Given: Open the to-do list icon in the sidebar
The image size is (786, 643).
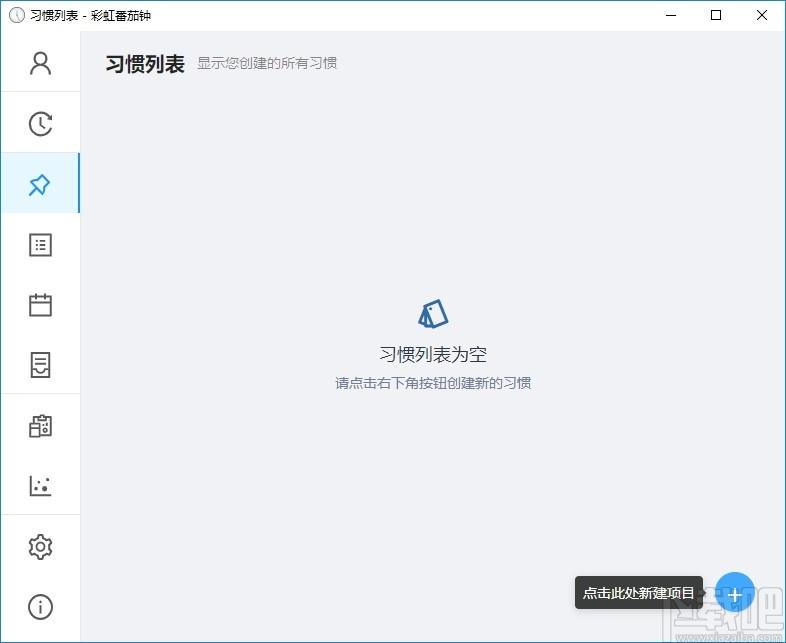Looking at the screenshot, I should [x=40, y=245].
